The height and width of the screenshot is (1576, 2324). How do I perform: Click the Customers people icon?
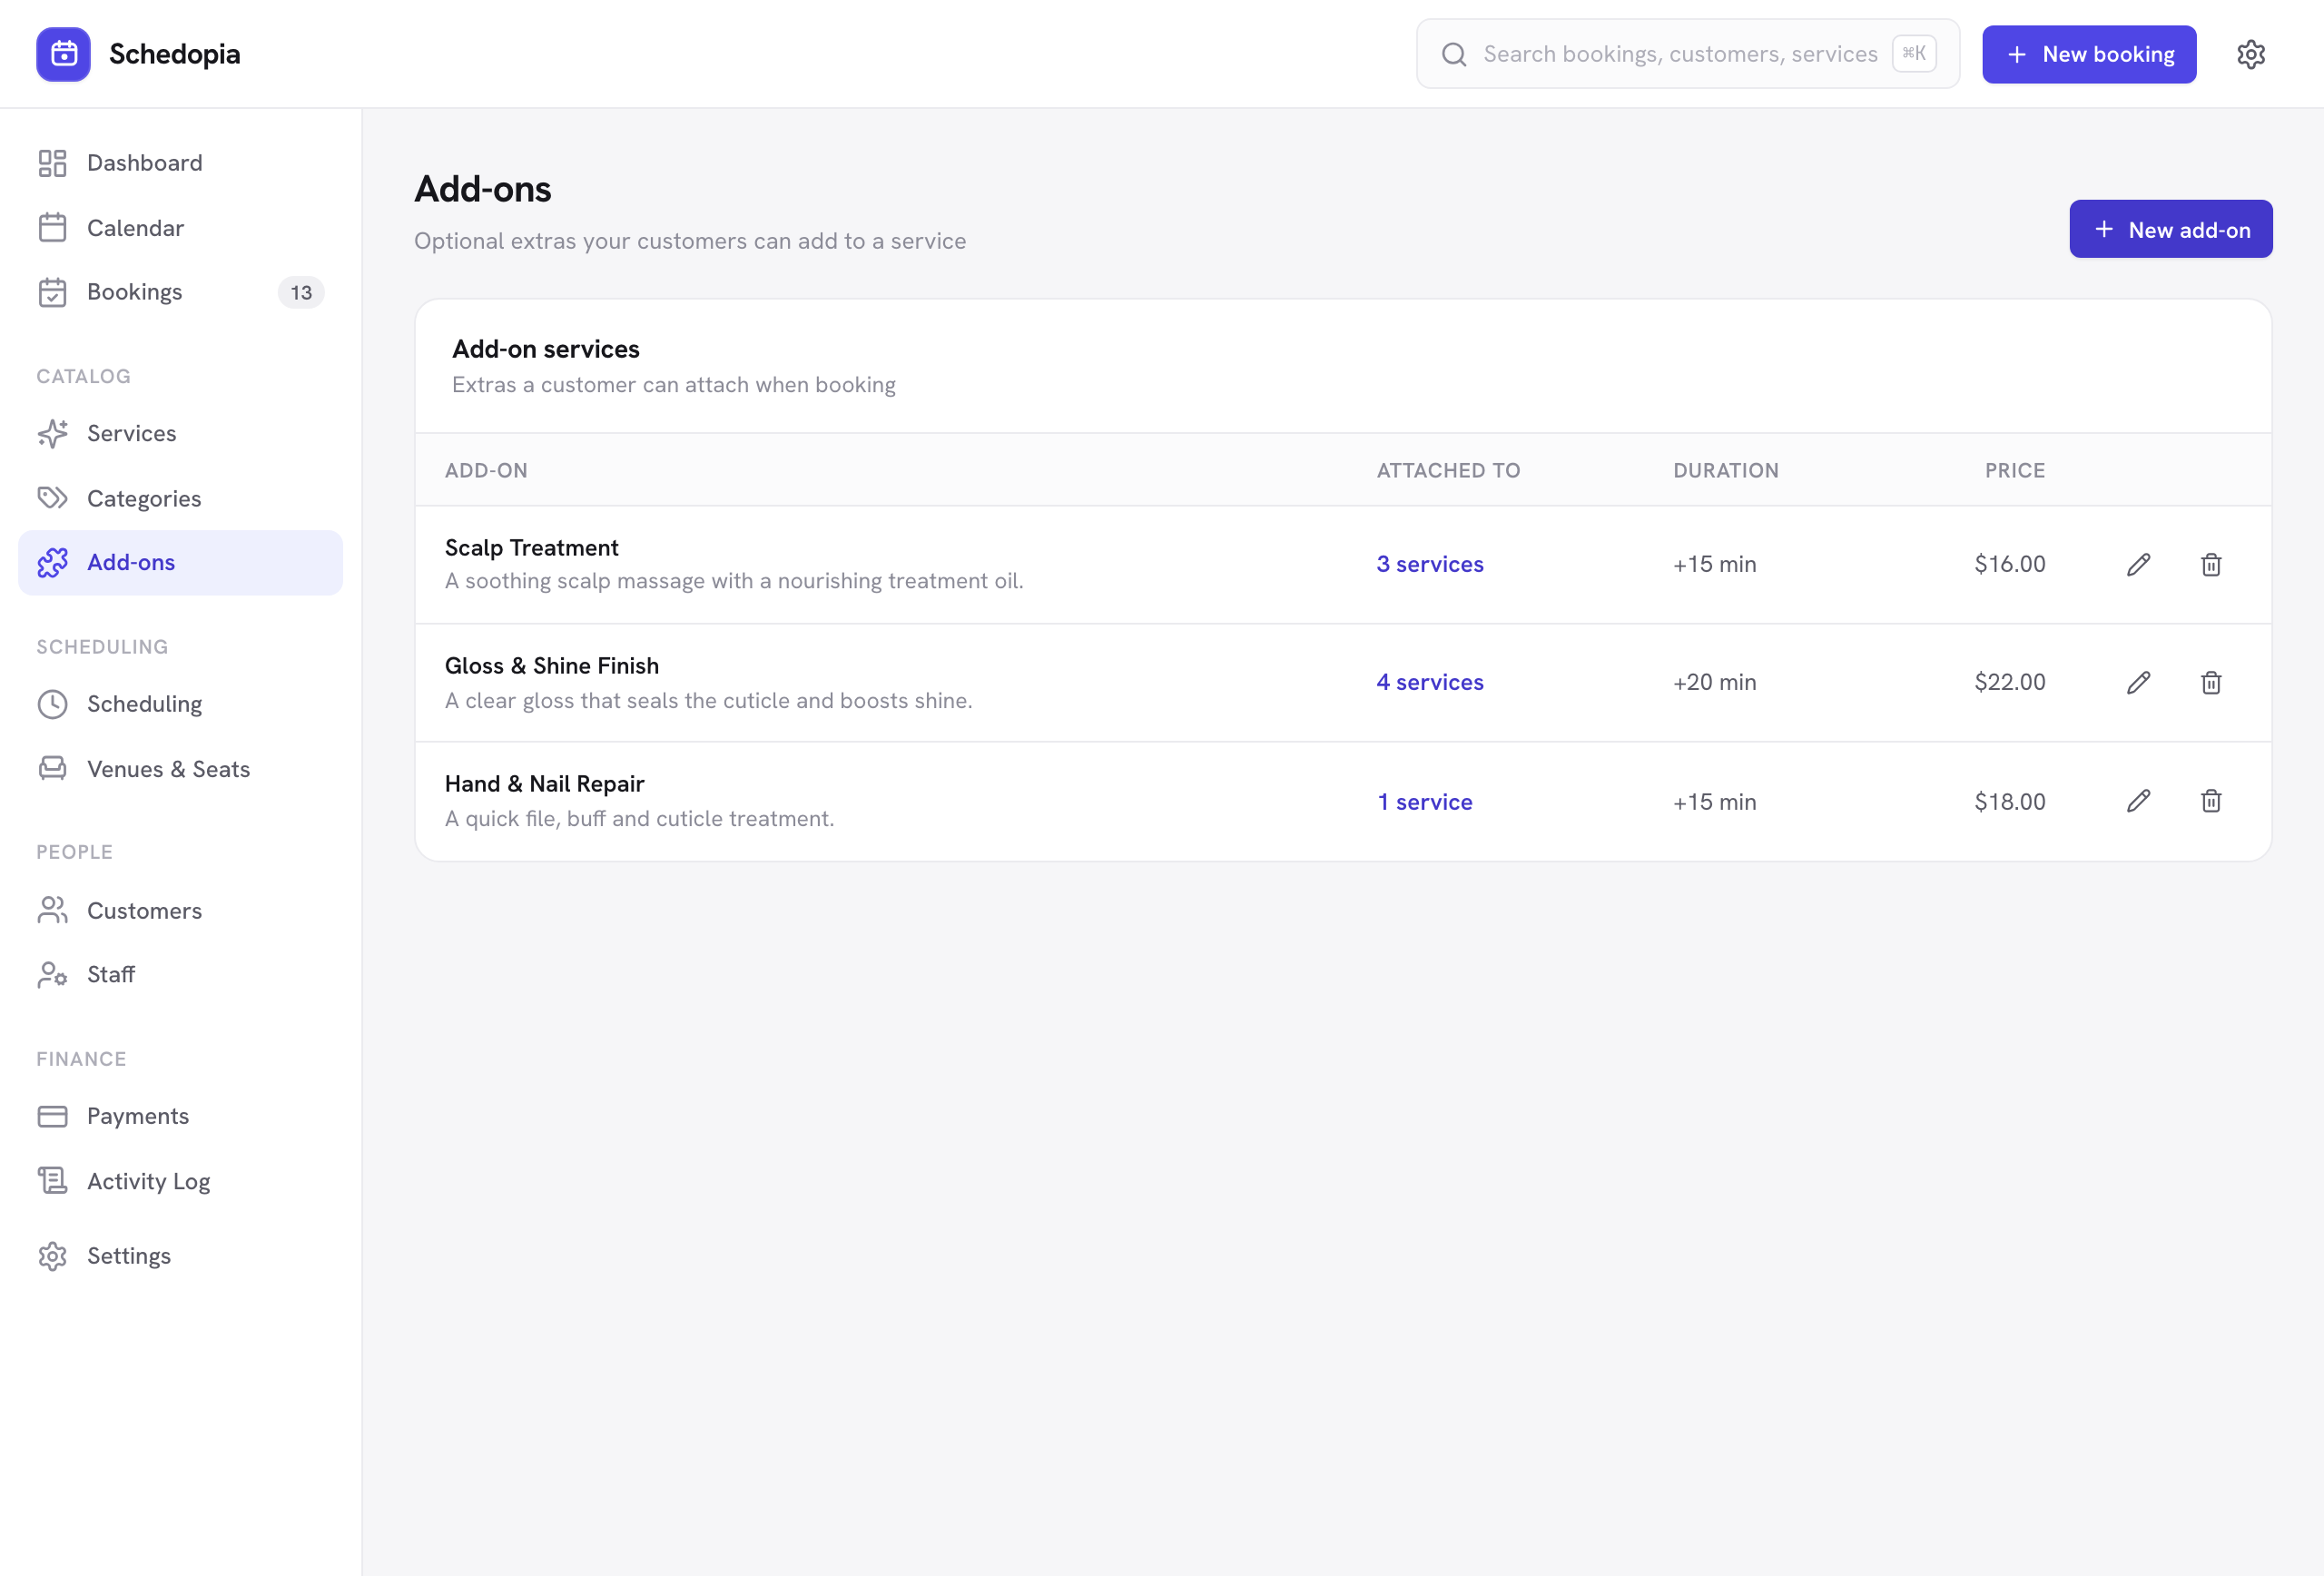(x=52, y=910)
